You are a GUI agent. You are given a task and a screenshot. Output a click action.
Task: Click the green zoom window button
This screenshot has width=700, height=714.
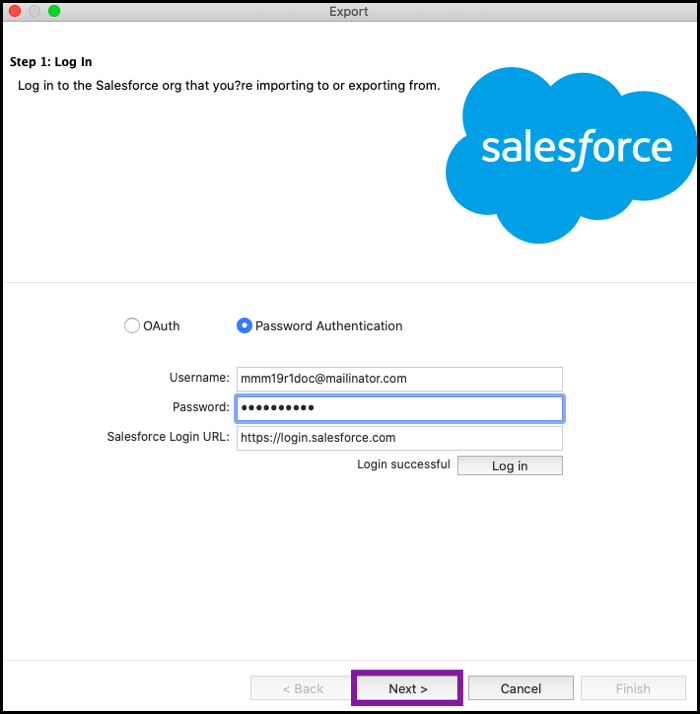pos(54,11)
